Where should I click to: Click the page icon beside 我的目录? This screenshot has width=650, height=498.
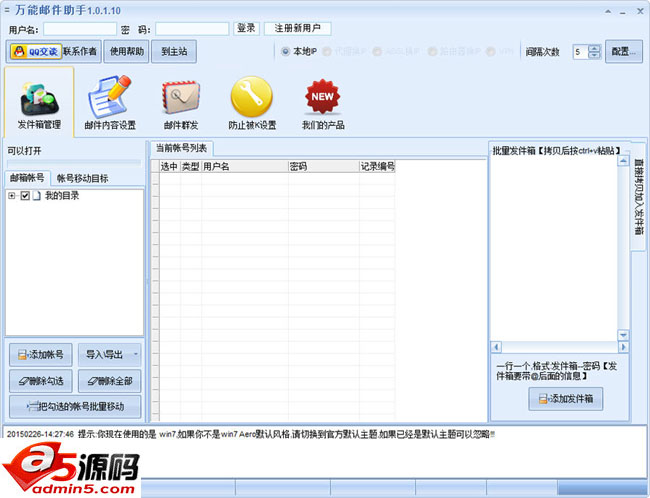click(x=36, y=195)
